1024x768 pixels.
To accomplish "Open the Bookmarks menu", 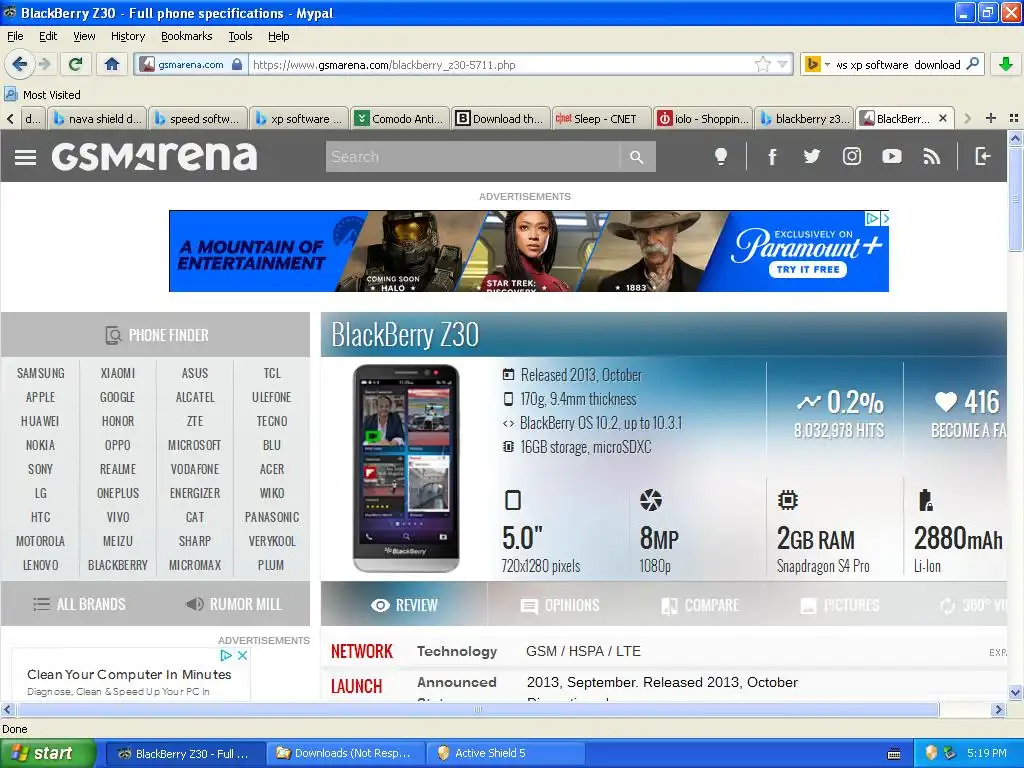I will [x=187, y=36].
